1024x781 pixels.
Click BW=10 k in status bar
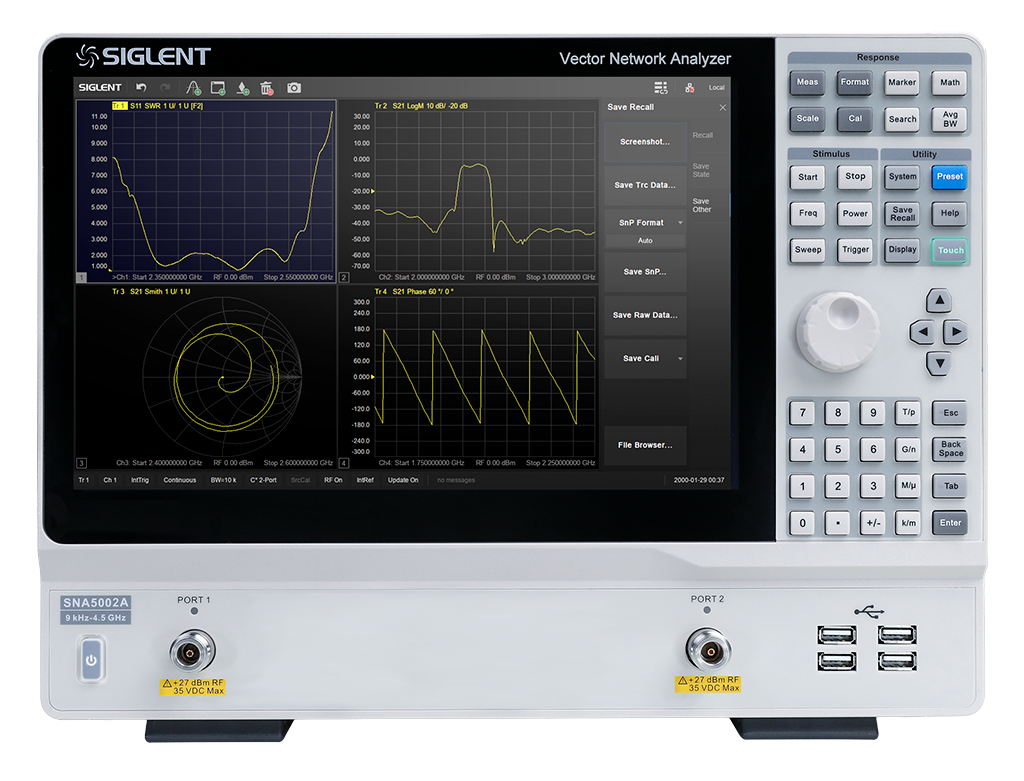coord(223,480)
